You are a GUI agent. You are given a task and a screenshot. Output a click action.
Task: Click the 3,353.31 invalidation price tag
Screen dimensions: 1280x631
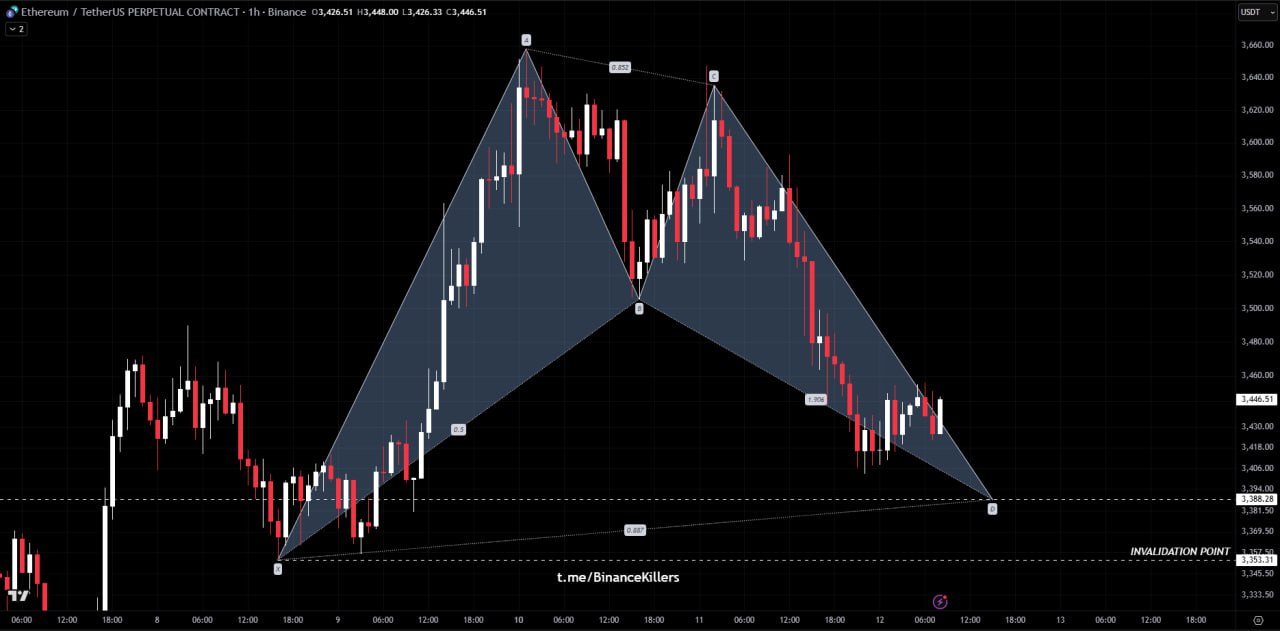point(1256,560)
